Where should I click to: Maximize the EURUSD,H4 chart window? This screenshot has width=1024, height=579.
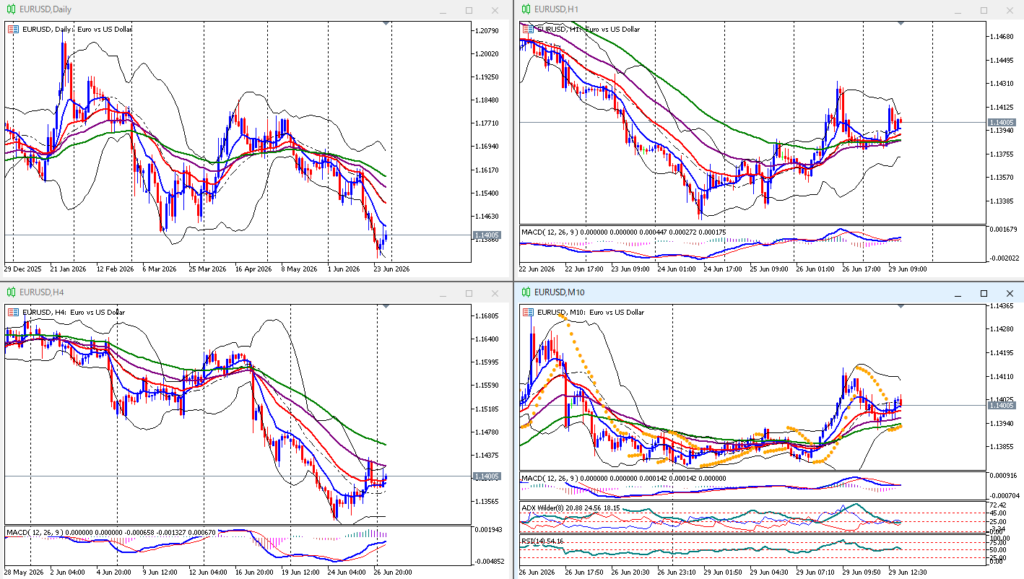(469, 293)
